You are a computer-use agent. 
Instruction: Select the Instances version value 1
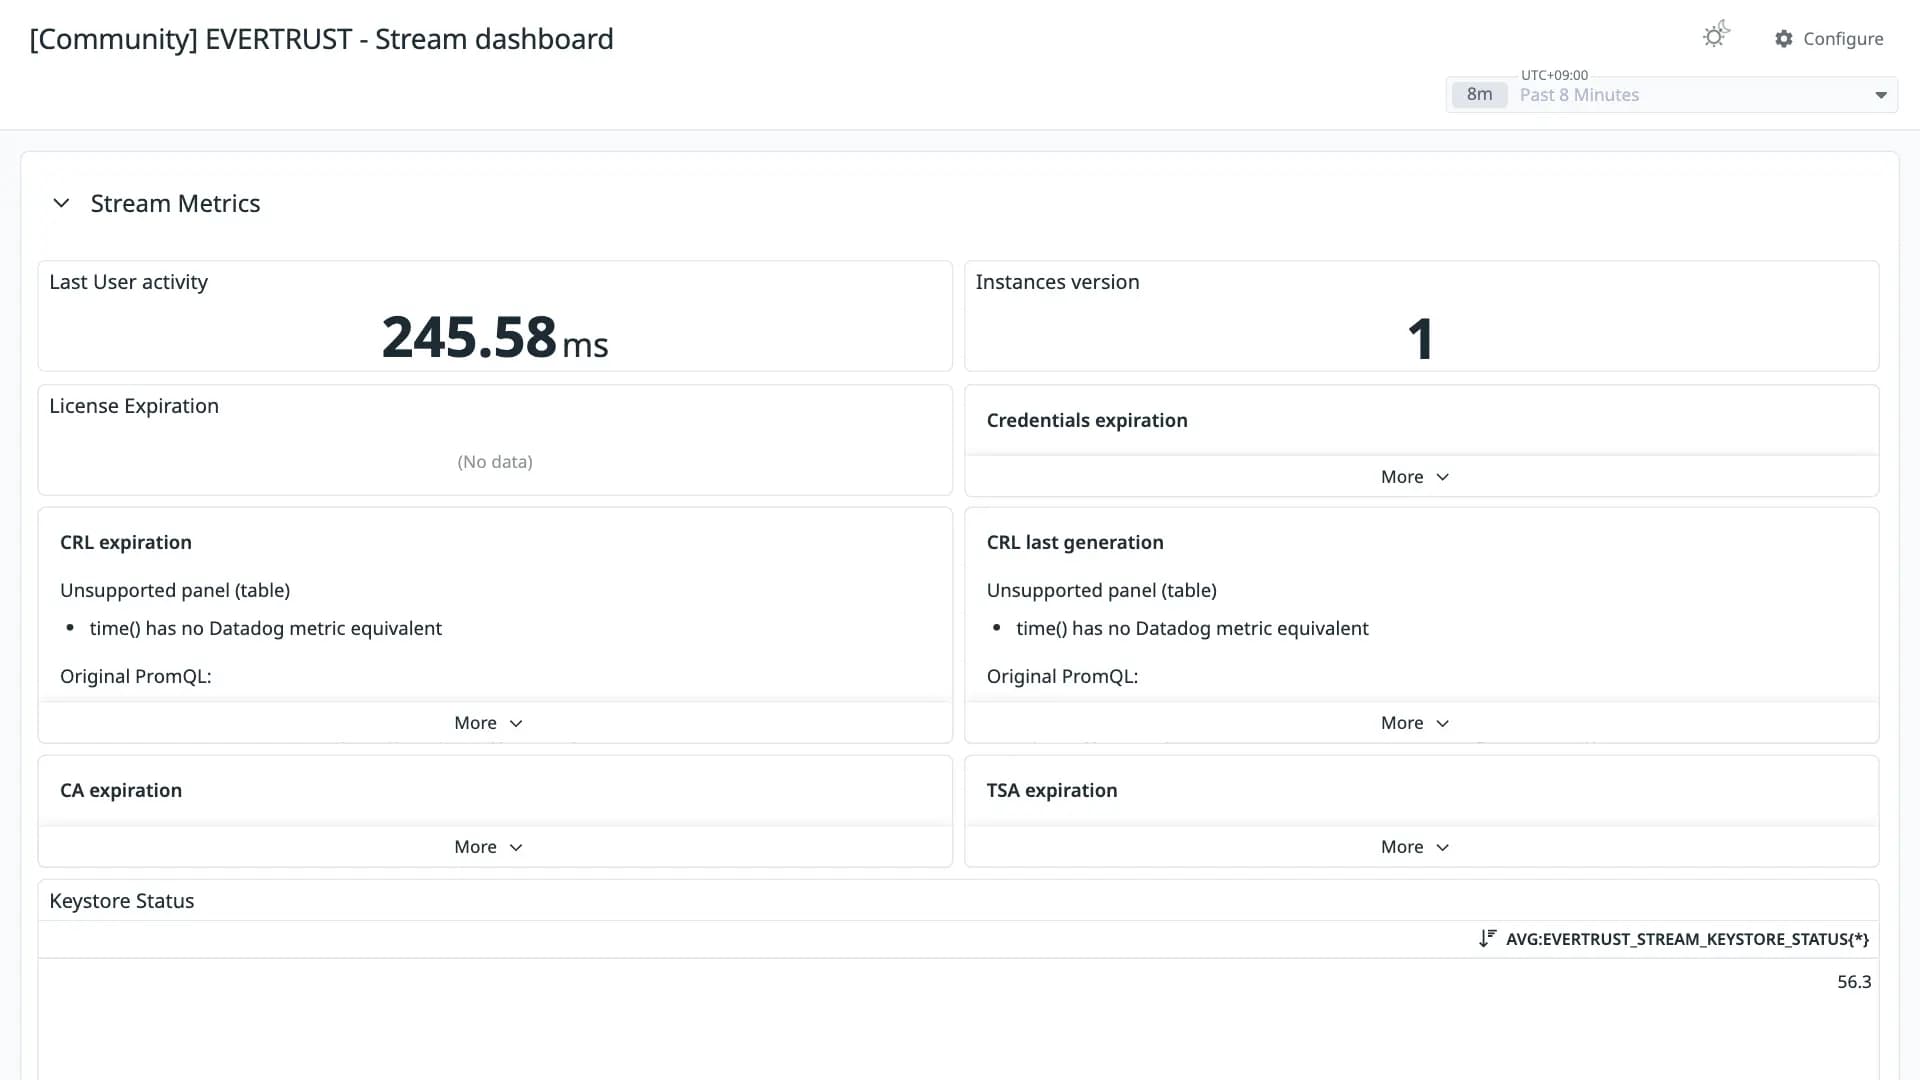[1421, 339]
